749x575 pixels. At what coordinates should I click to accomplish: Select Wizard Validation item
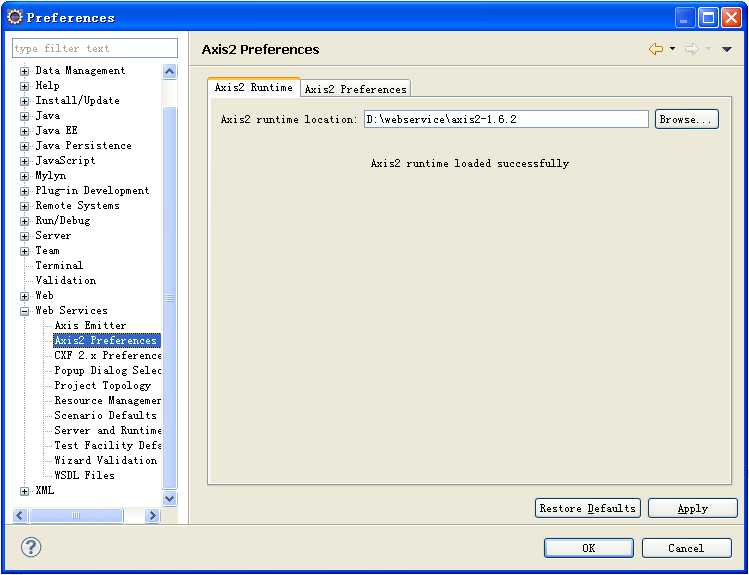(106, 460)
